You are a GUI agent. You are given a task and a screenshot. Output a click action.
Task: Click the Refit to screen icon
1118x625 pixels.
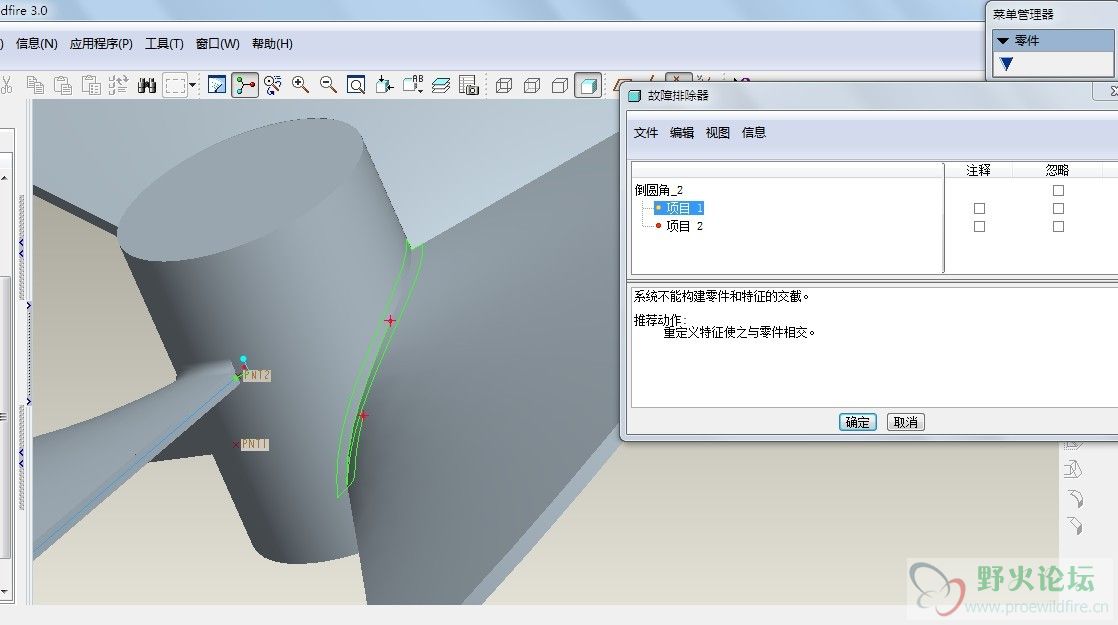356,86
